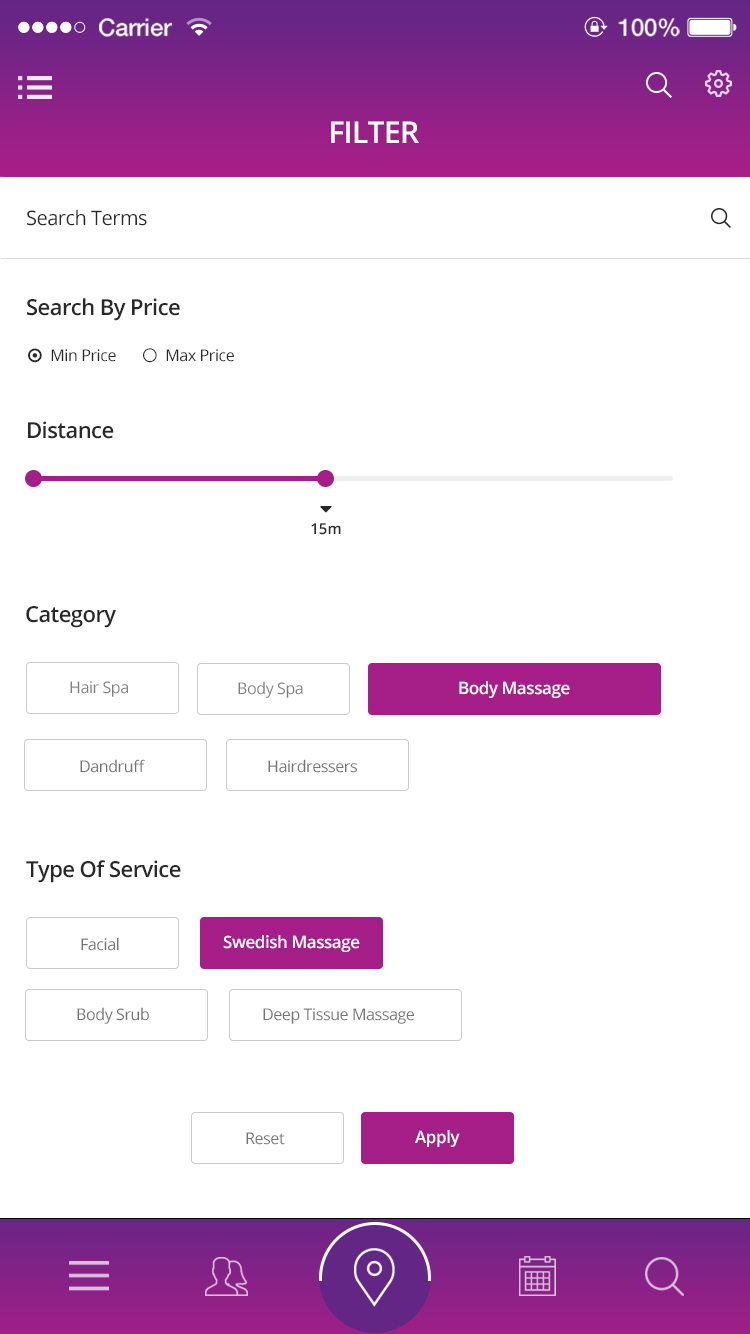Click the Type Of Service heading

click(x=103, y=870)
